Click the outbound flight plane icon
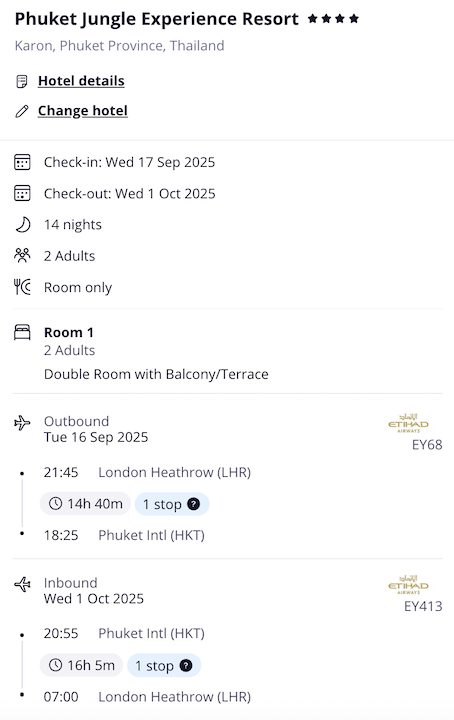This screenshot has height=720, width=454. (22, 422)
